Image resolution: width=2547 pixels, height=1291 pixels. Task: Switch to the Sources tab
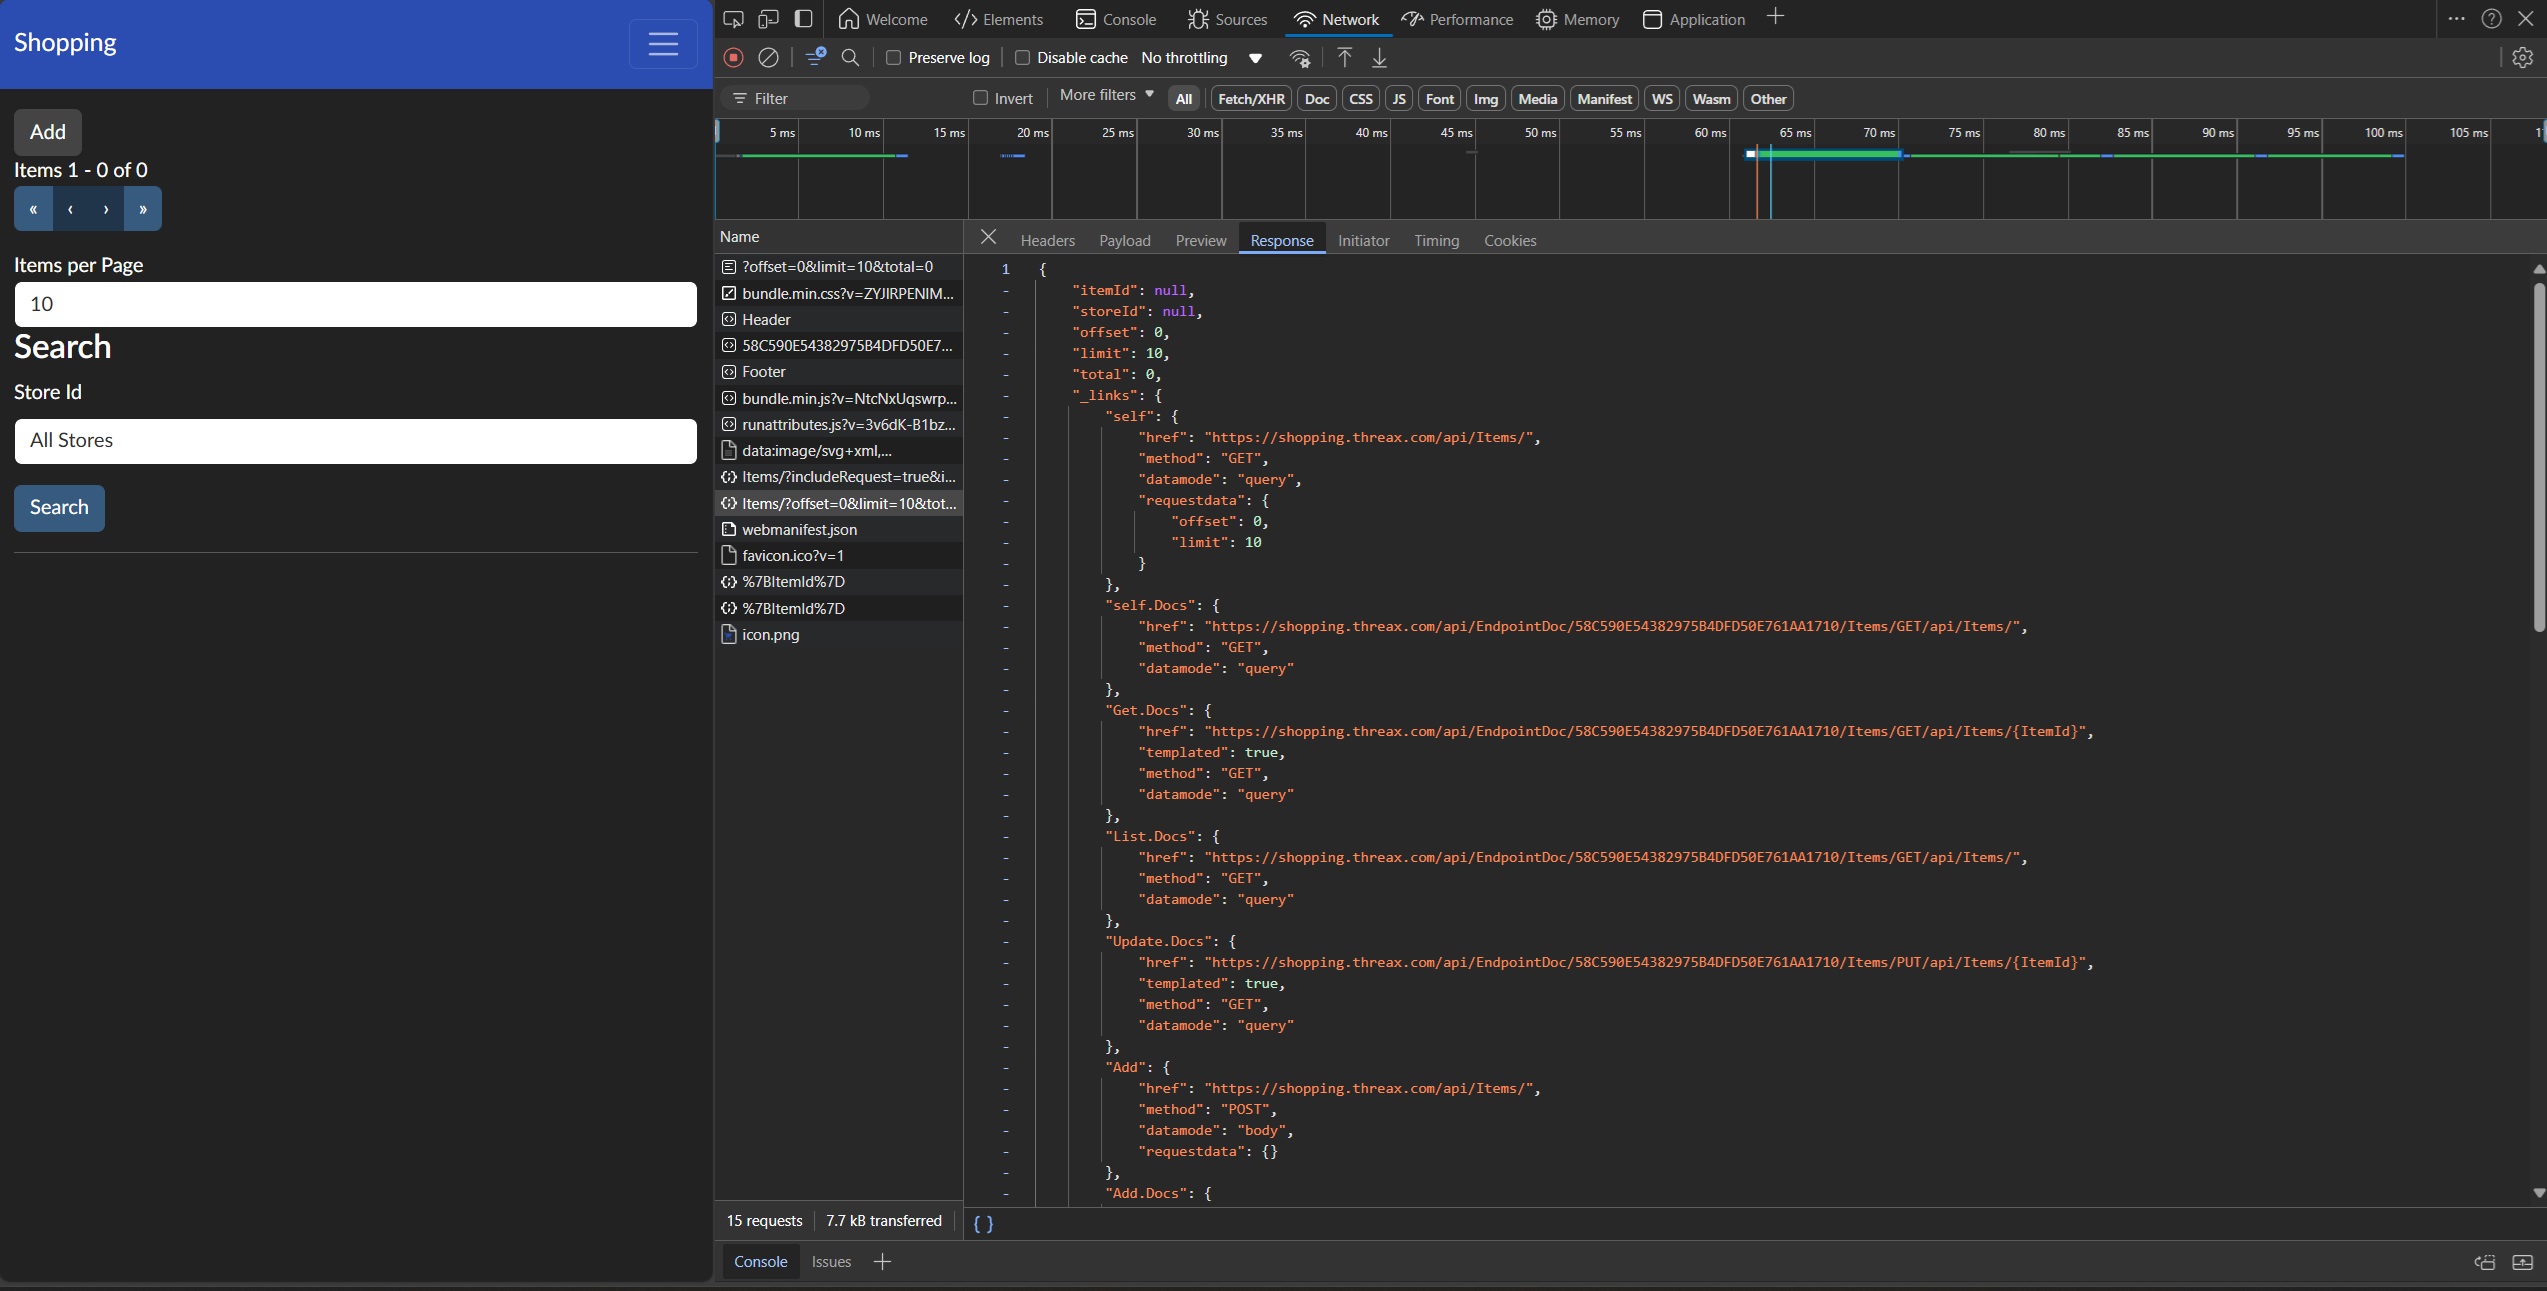(x=1227, y=19)
